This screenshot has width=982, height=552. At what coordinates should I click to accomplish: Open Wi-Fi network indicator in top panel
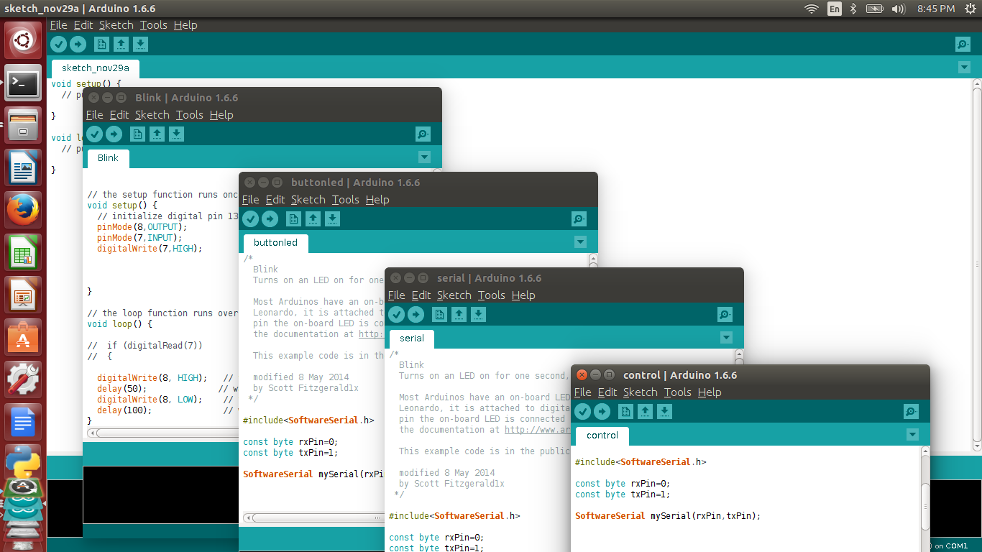pos(811,9)
